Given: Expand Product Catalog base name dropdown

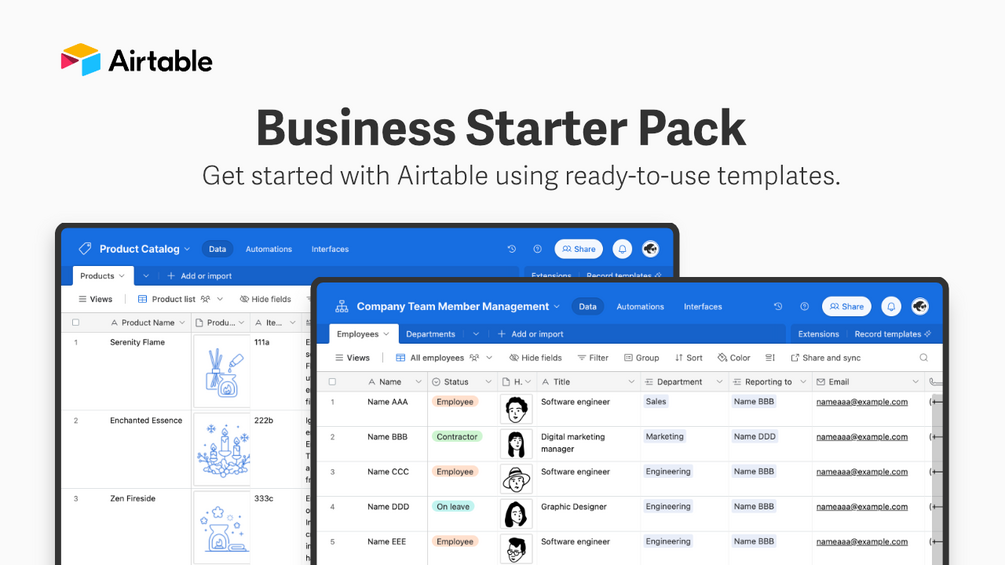Looking at the screenshot, I should [x=187, y=249].
